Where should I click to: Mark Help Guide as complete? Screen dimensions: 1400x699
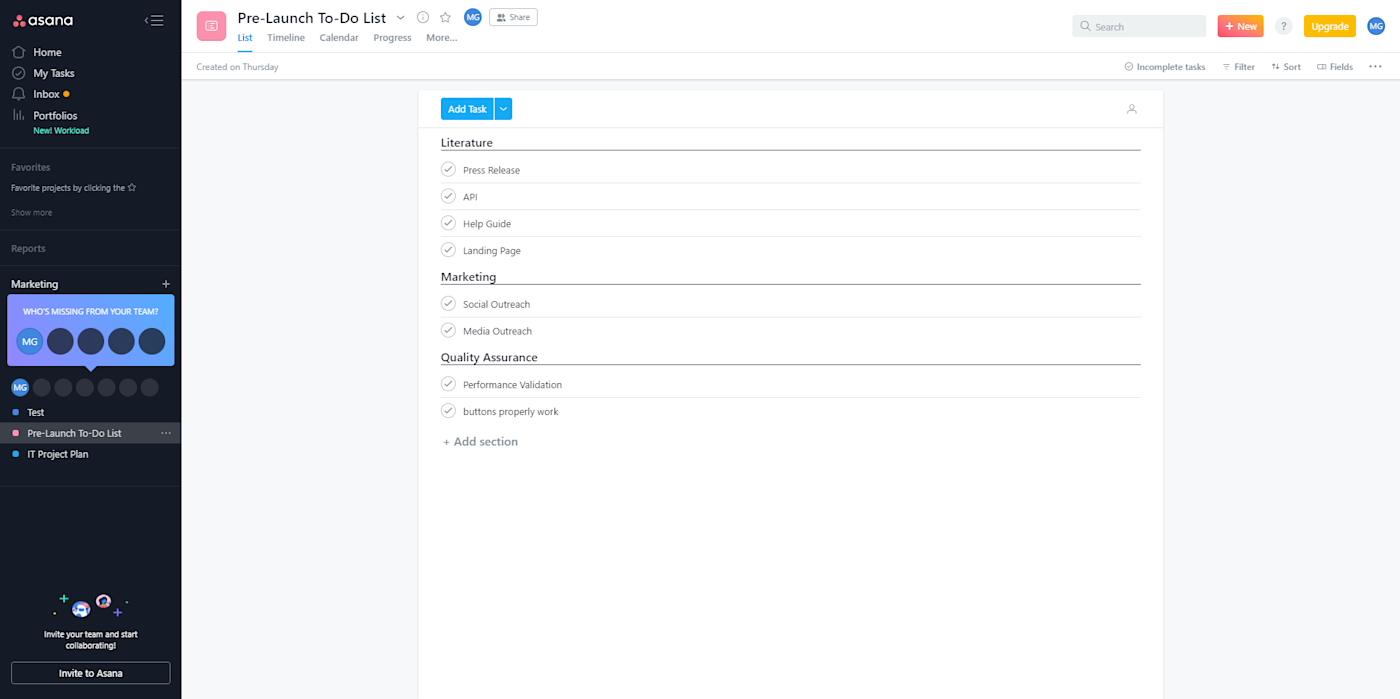point(448,223)
